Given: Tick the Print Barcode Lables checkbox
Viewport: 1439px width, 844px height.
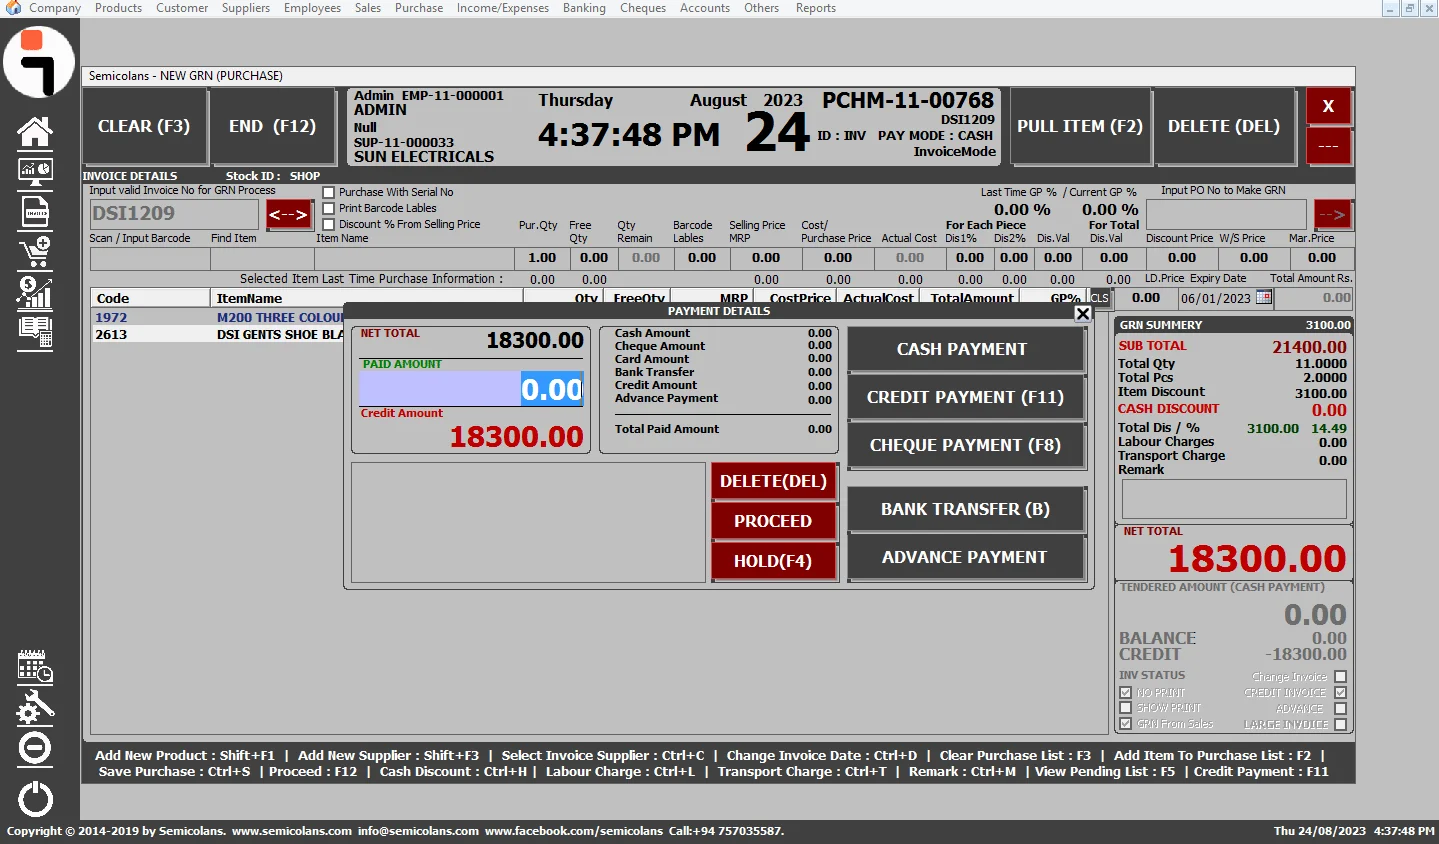Looking at the screenshot, I should click(328, 208).
